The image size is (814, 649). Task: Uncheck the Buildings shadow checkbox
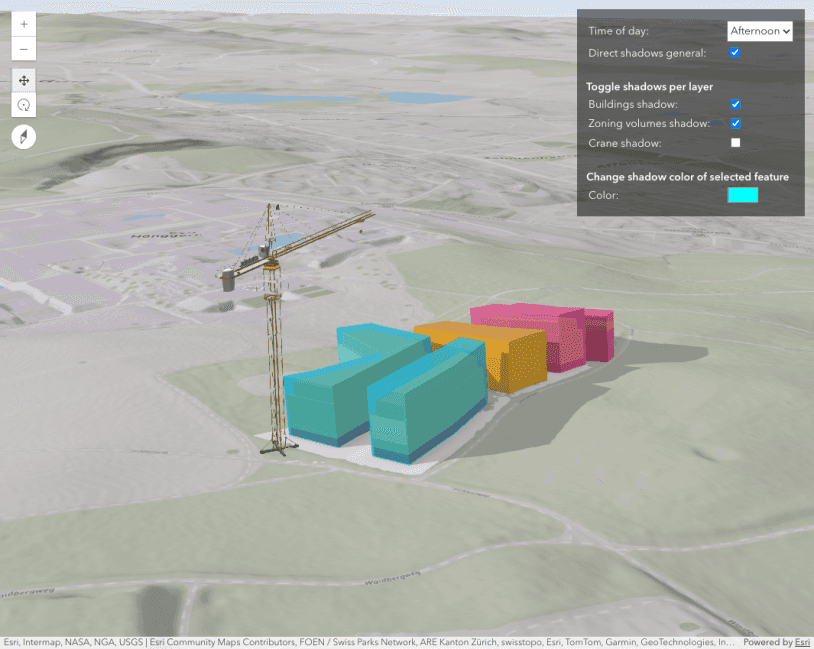pos(735,104)
